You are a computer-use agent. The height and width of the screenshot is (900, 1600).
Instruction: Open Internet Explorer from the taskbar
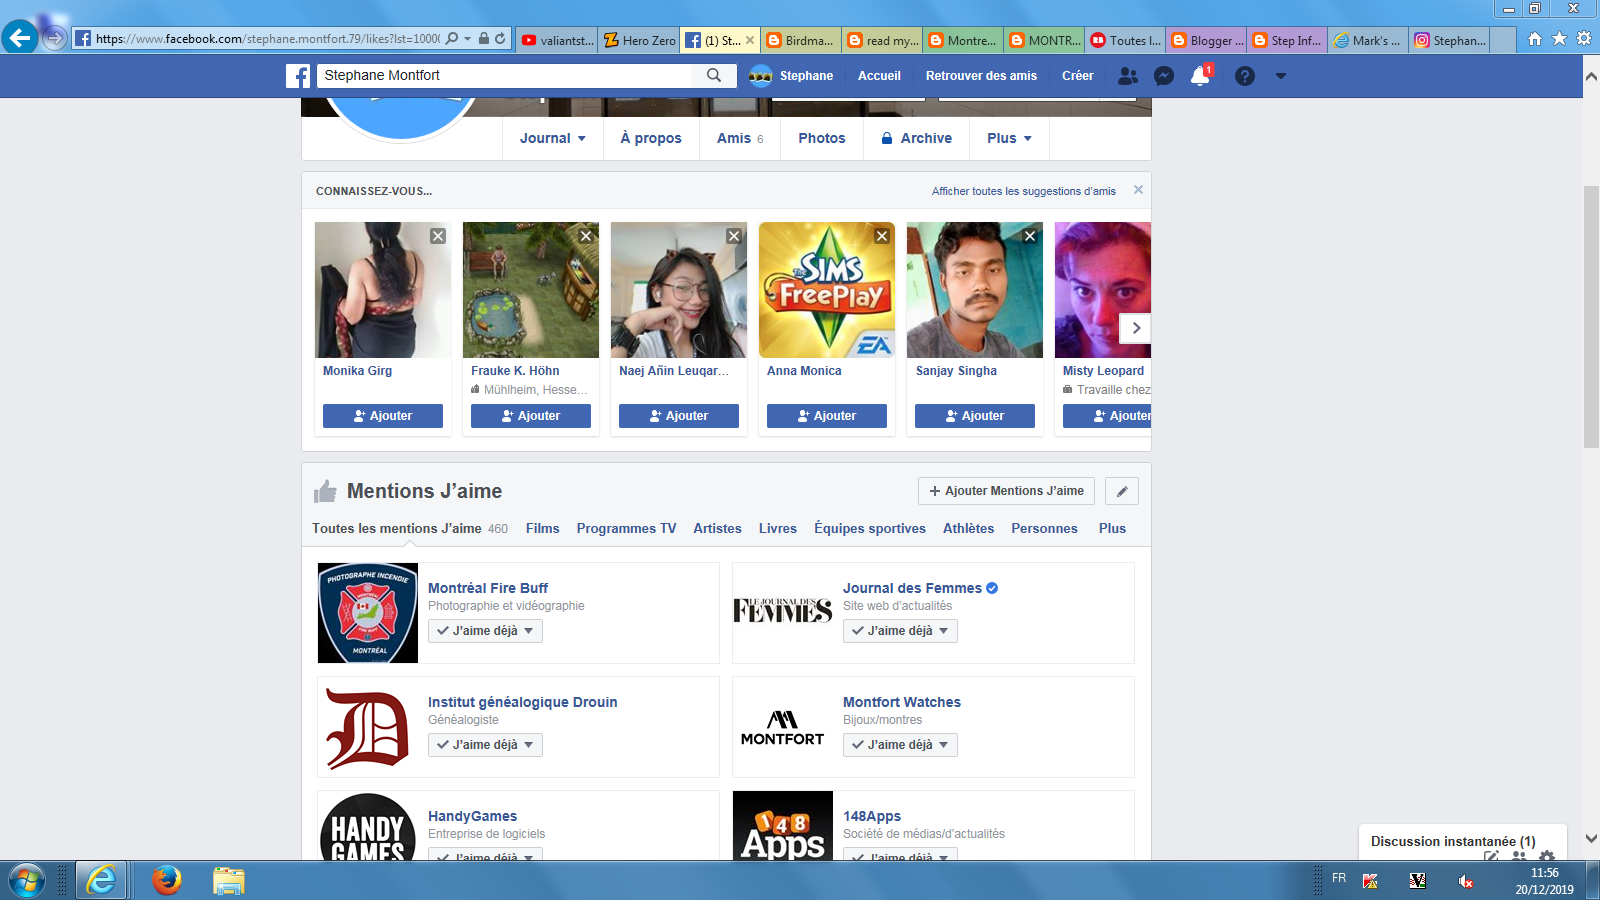click(101, 881)
